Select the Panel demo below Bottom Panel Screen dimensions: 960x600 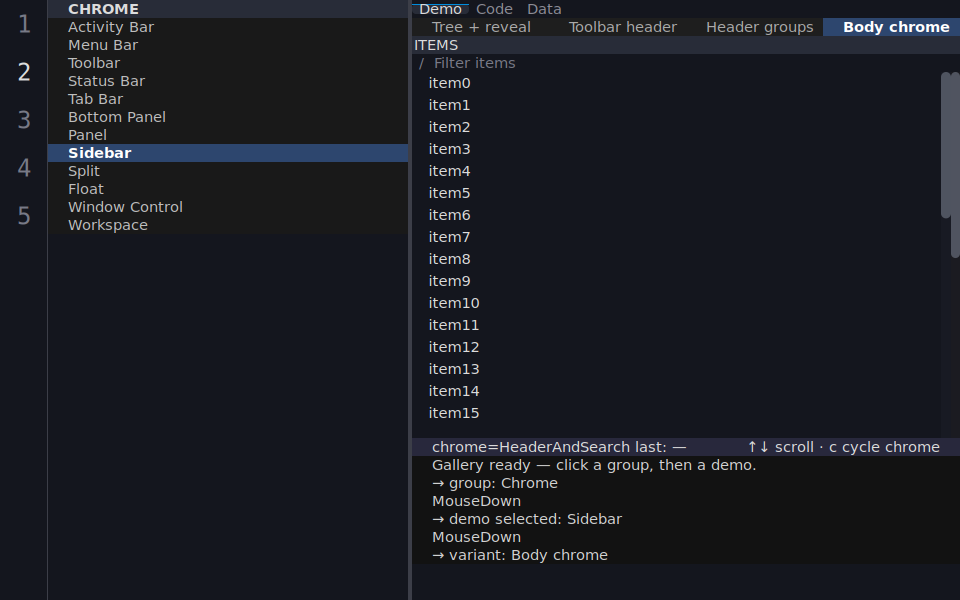[x=228, y=135]
